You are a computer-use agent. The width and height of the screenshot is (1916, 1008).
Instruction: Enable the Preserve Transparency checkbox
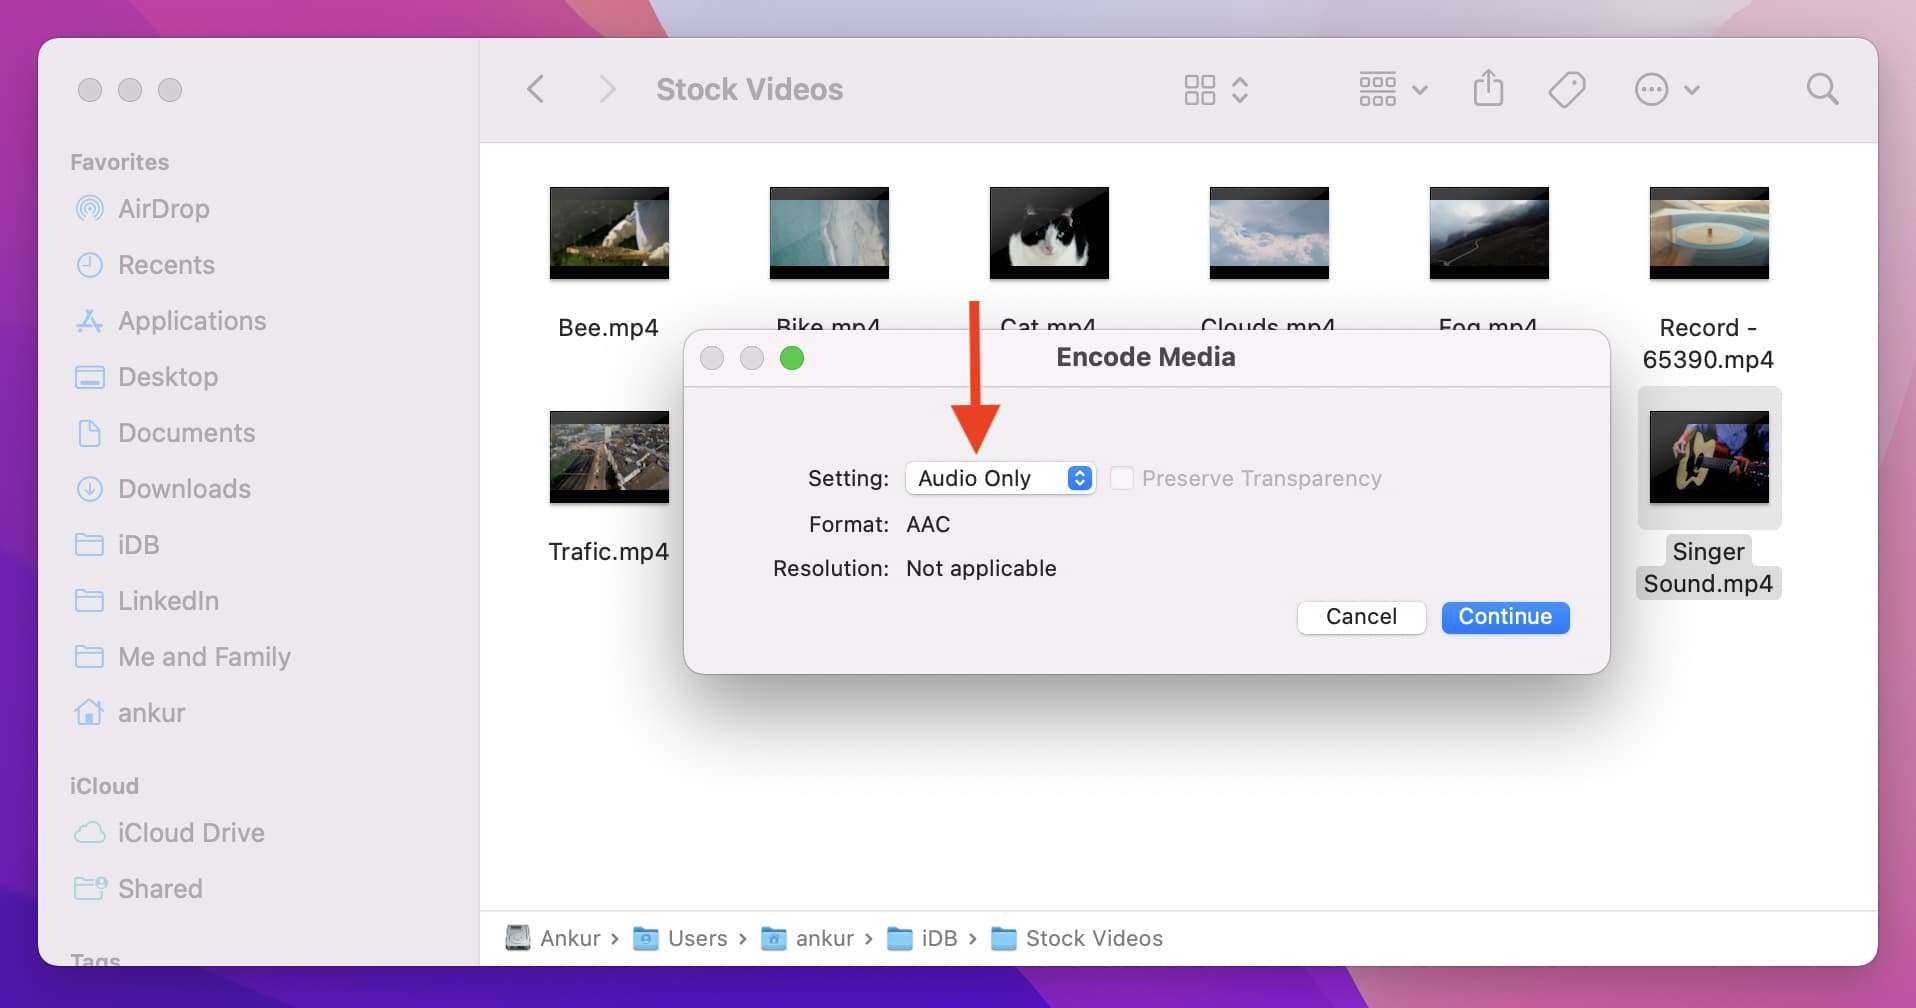(1122, 478)
